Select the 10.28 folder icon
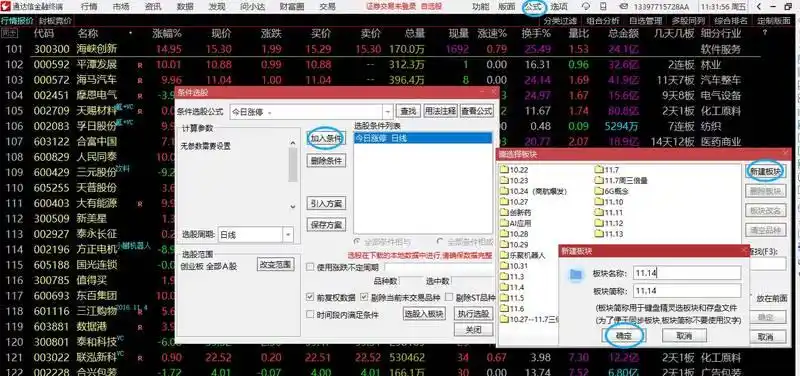The height and width of the screenshot is (376, 800). (505, 234)
